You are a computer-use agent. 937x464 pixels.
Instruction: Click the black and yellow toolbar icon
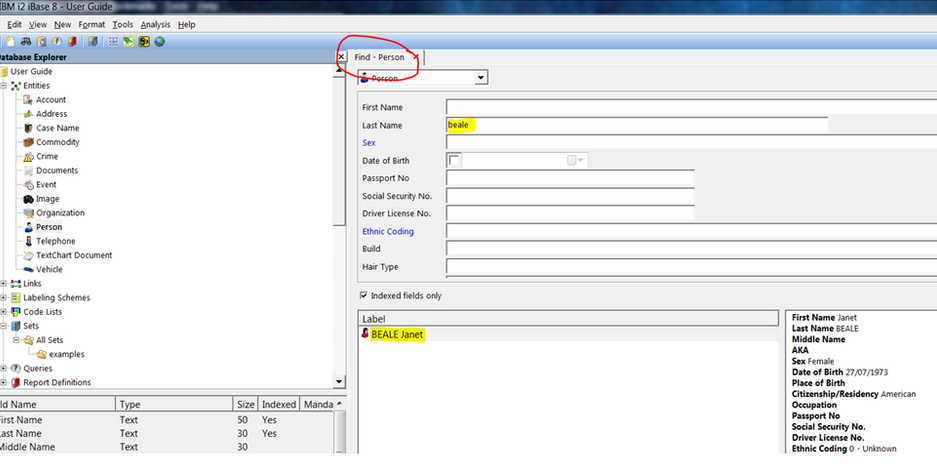(144, 42)
